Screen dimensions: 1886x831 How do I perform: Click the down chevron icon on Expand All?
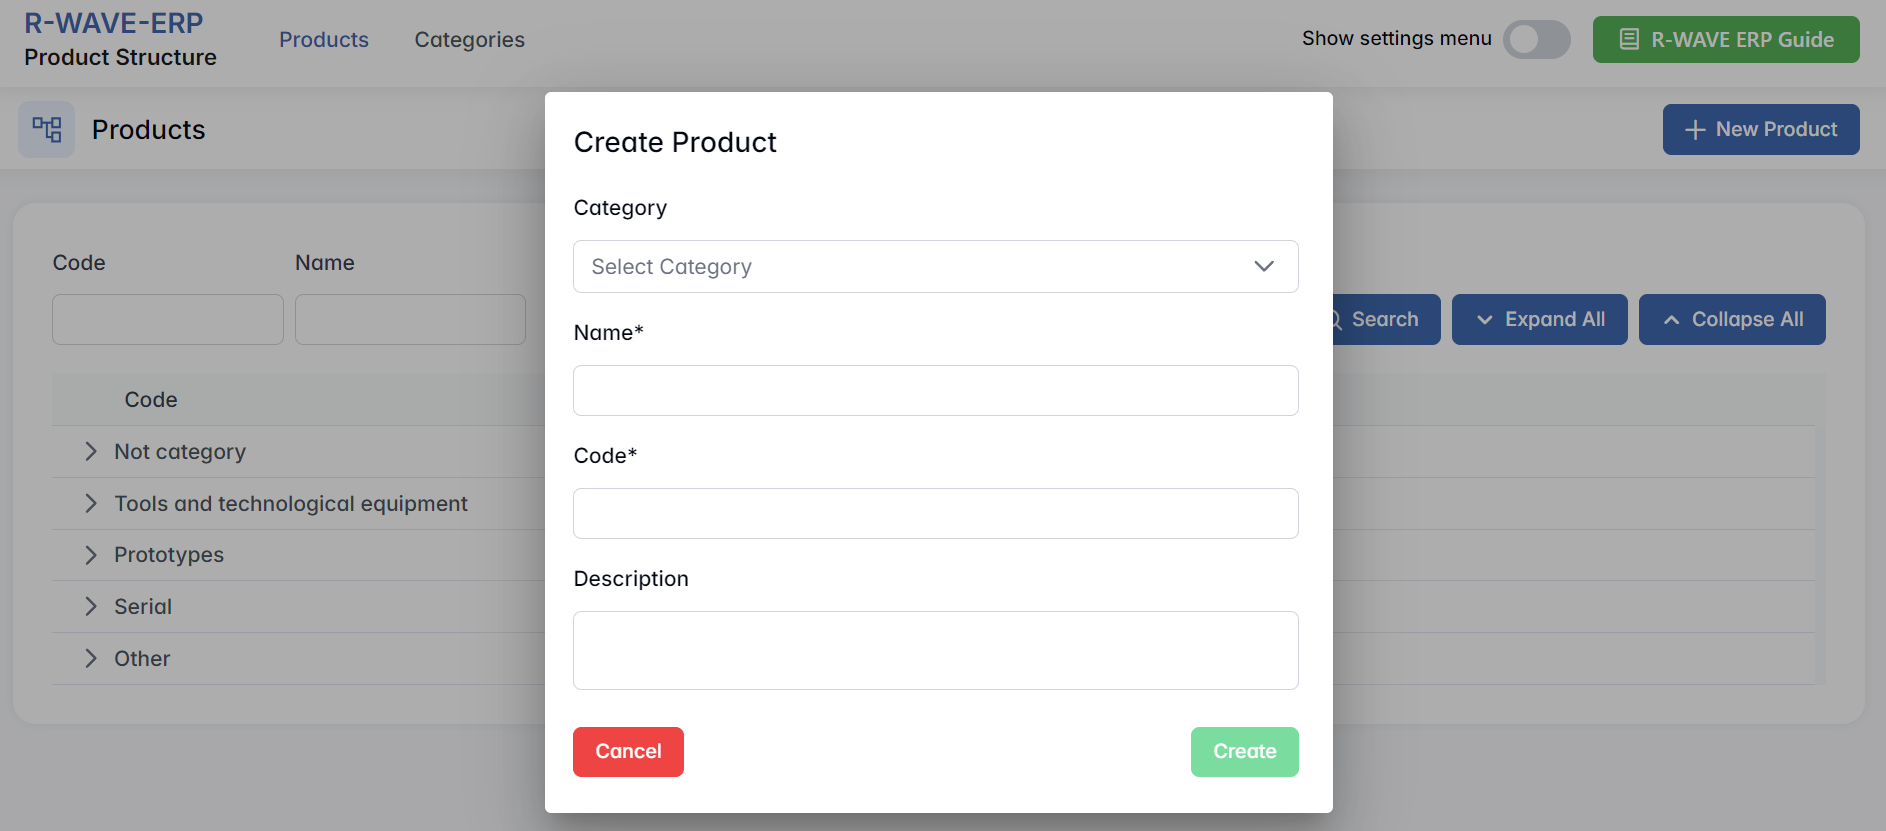point(1484,320)
